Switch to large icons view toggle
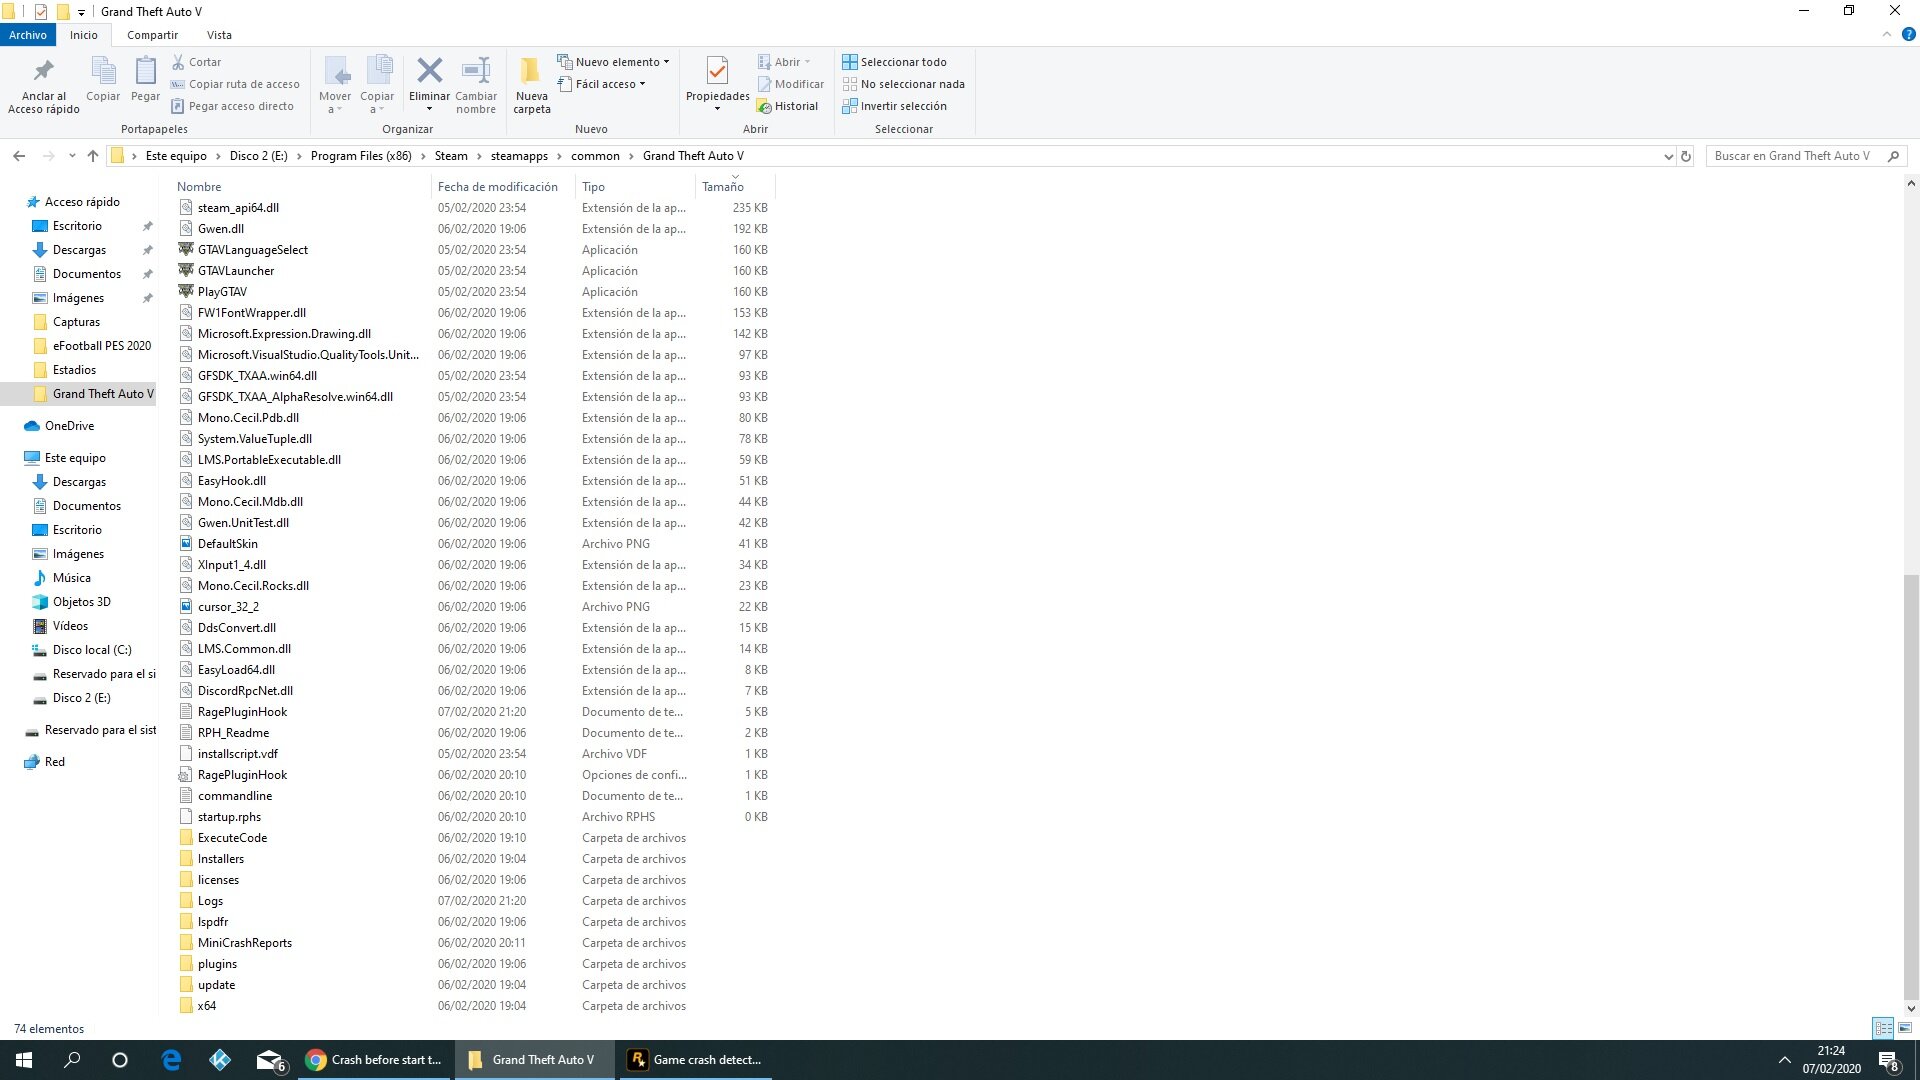 point(1905,1028)
